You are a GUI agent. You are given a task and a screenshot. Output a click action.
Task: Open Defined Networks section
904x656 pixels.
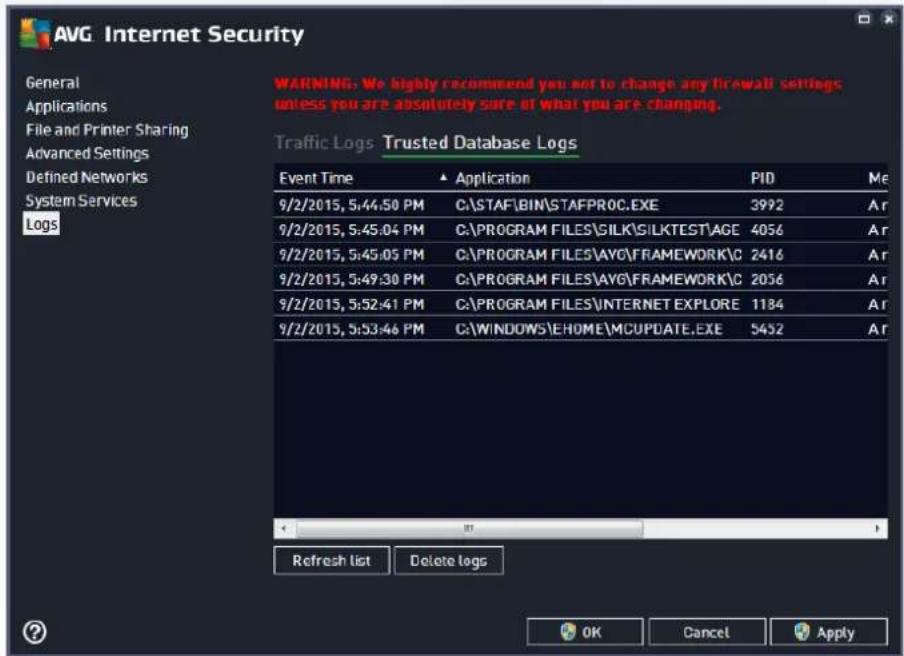coord(86,177)
